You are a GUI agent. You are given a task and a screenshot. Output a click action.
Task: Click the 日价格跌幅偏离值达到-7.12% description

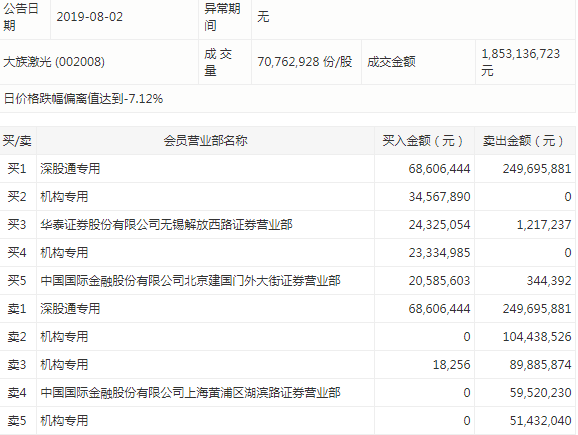click(x=83, y=98)
